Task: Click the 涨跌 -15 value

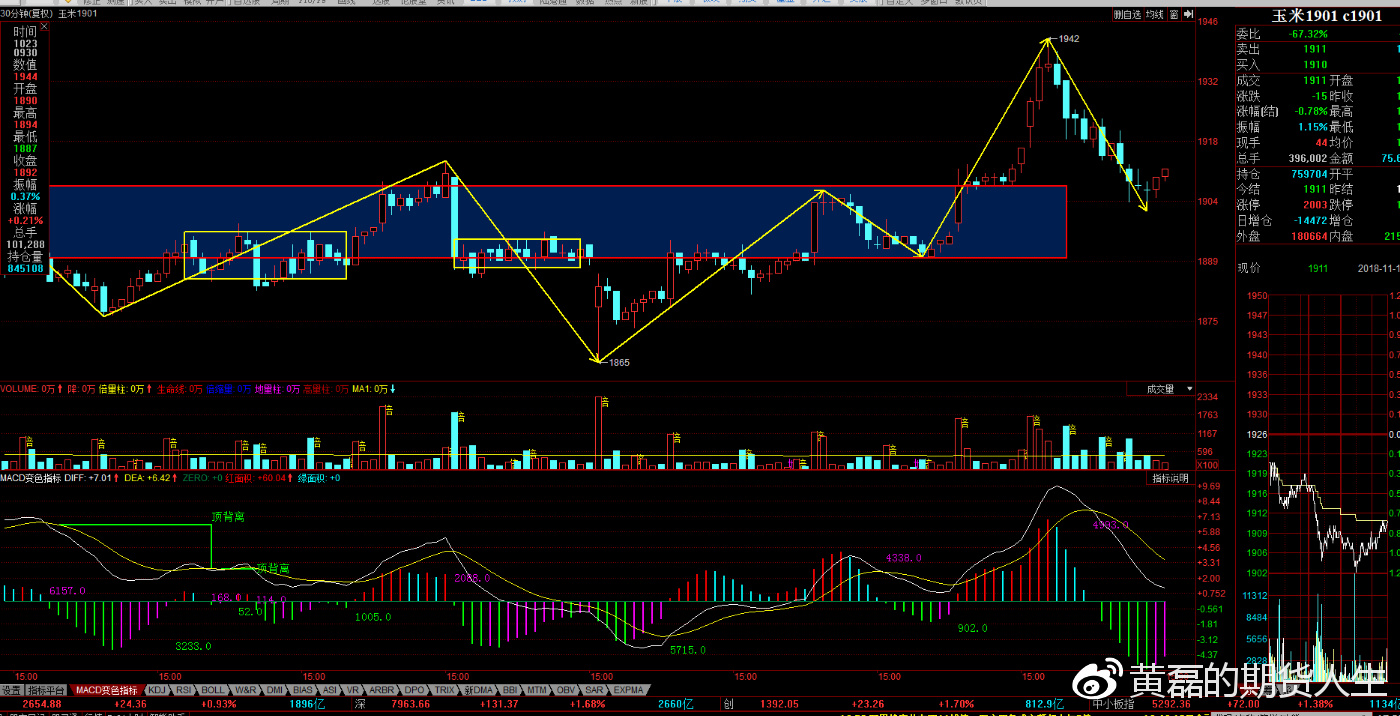Action: [1319, 96]
